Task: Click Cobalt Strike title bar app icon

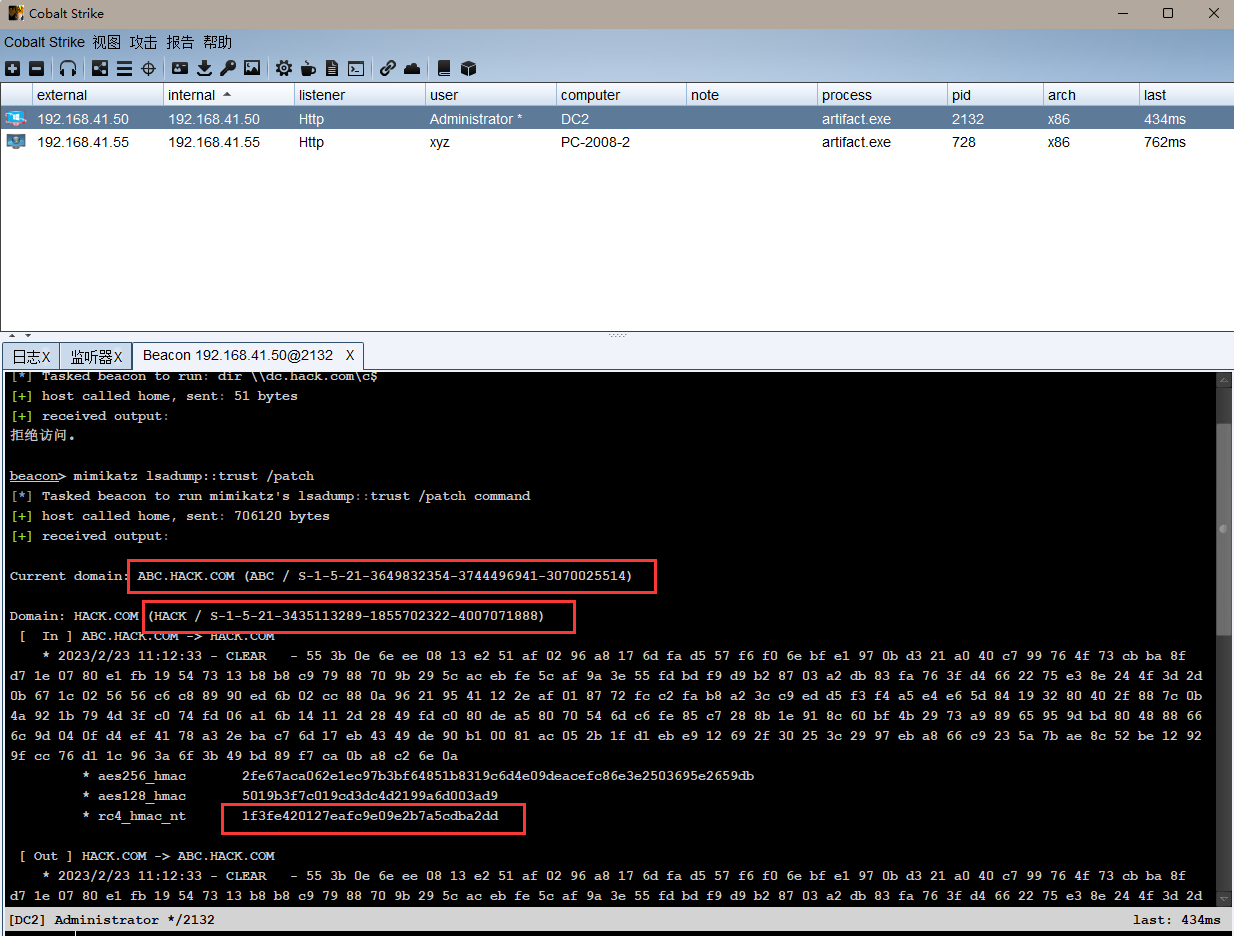Action: tap(16, 13)
